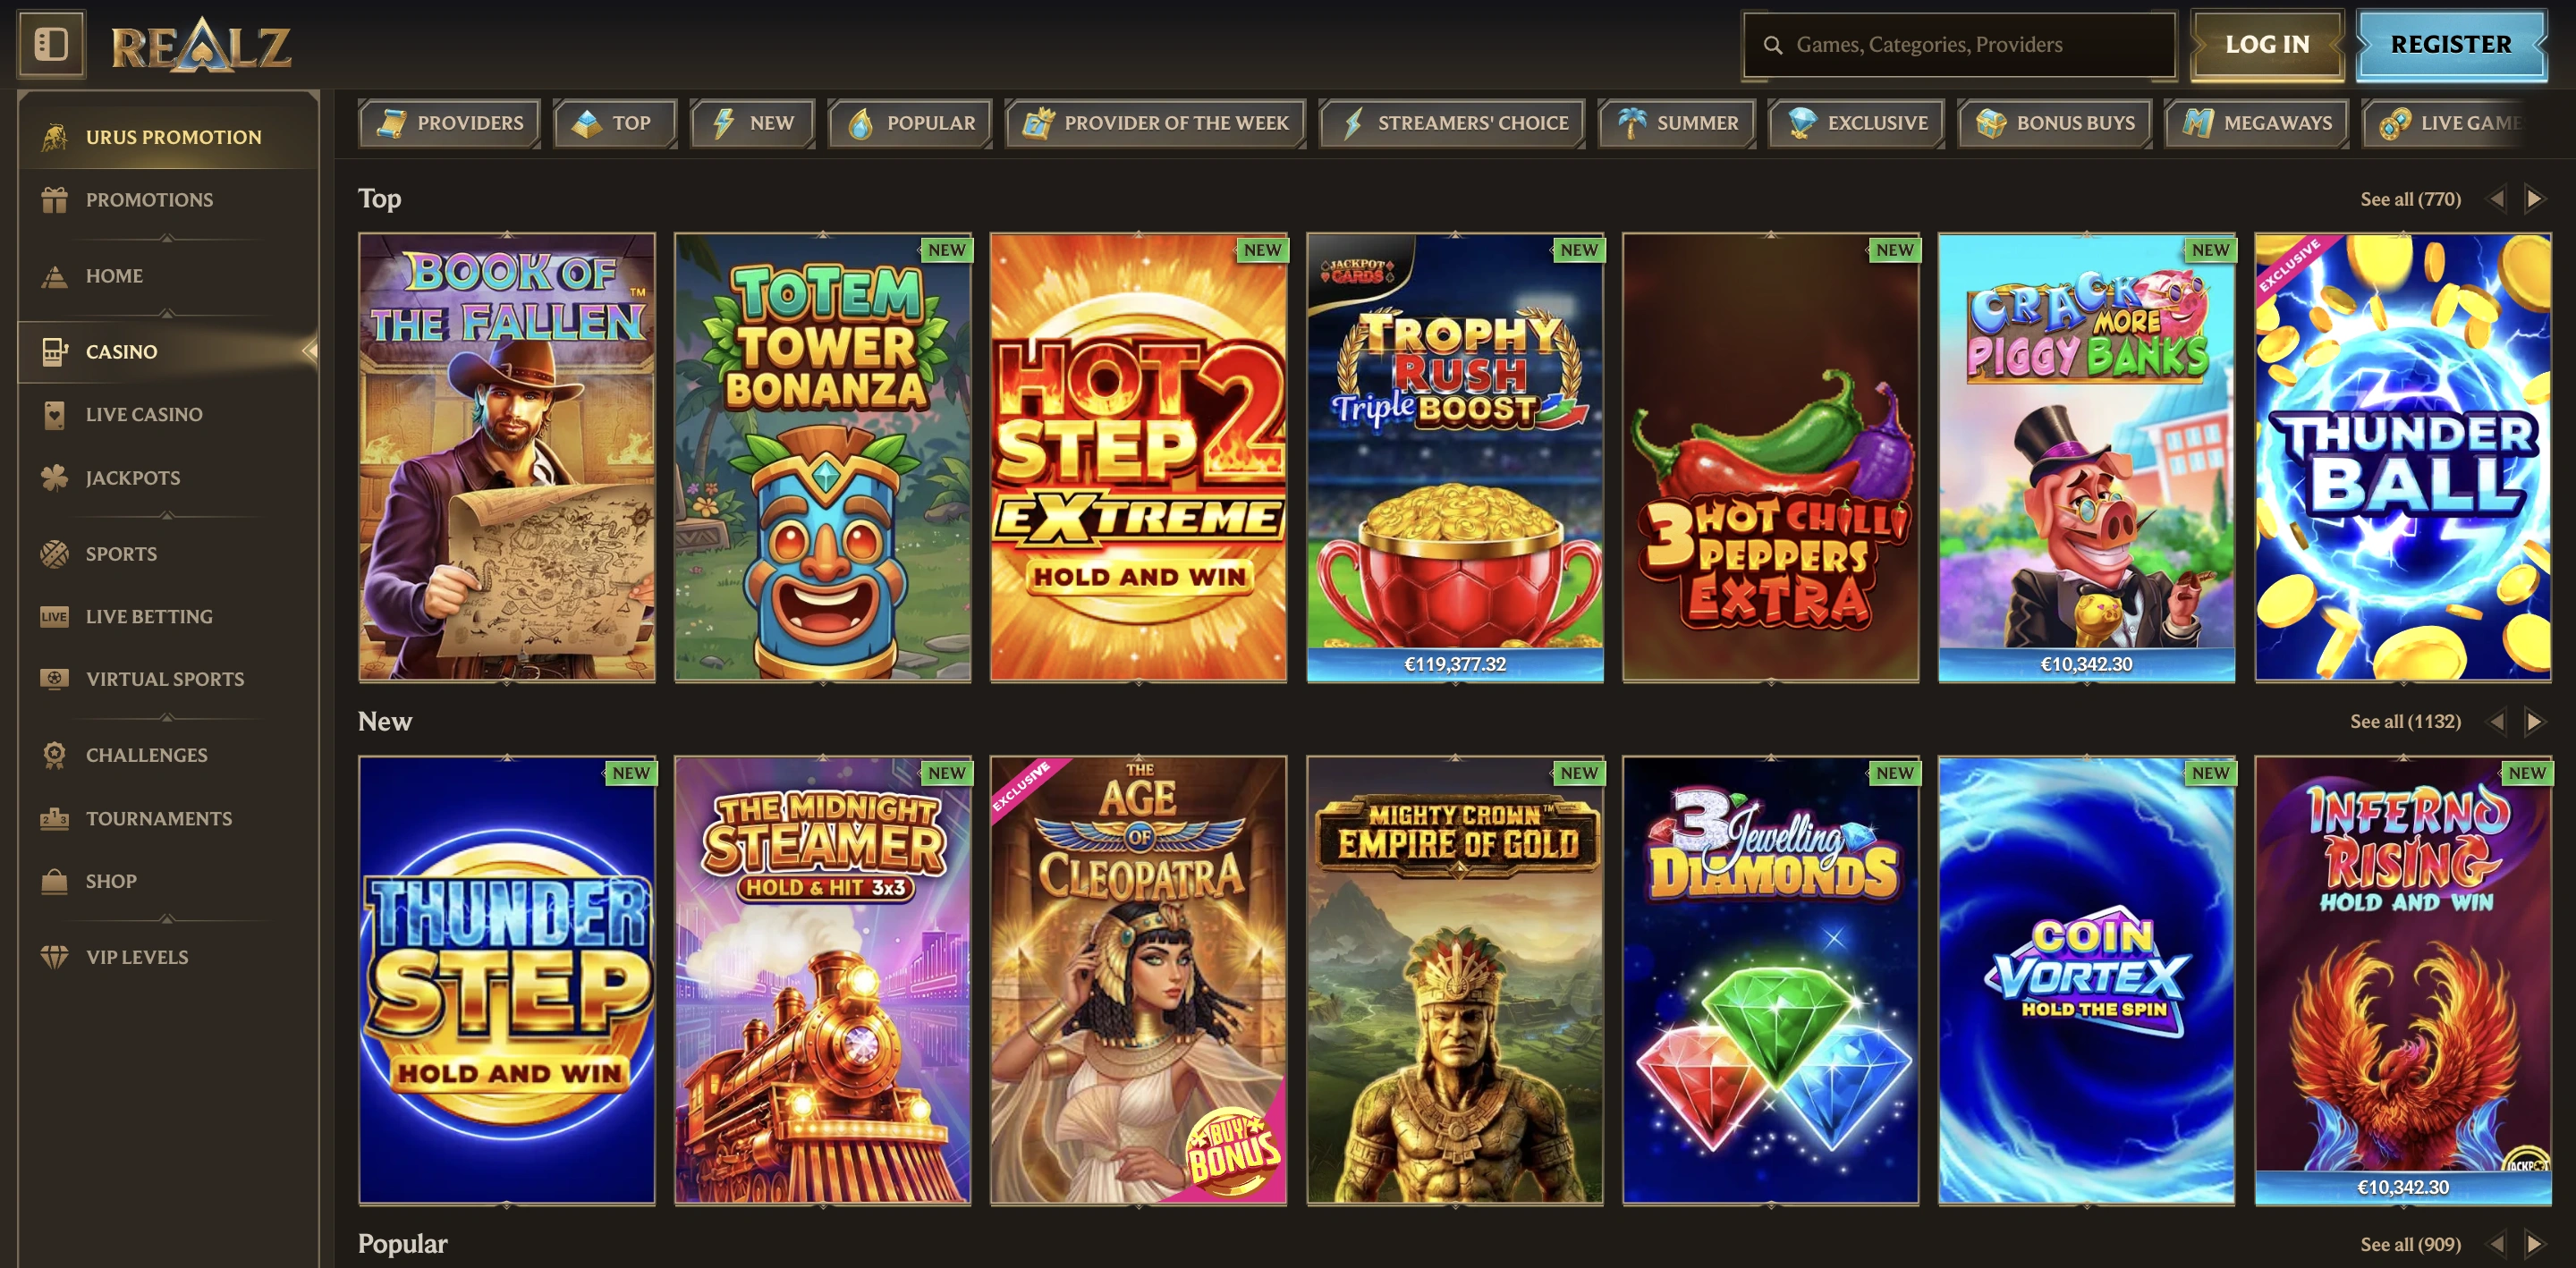
Task: Open Hot Step 2 Extreme game
Action: coord(1139,457)
